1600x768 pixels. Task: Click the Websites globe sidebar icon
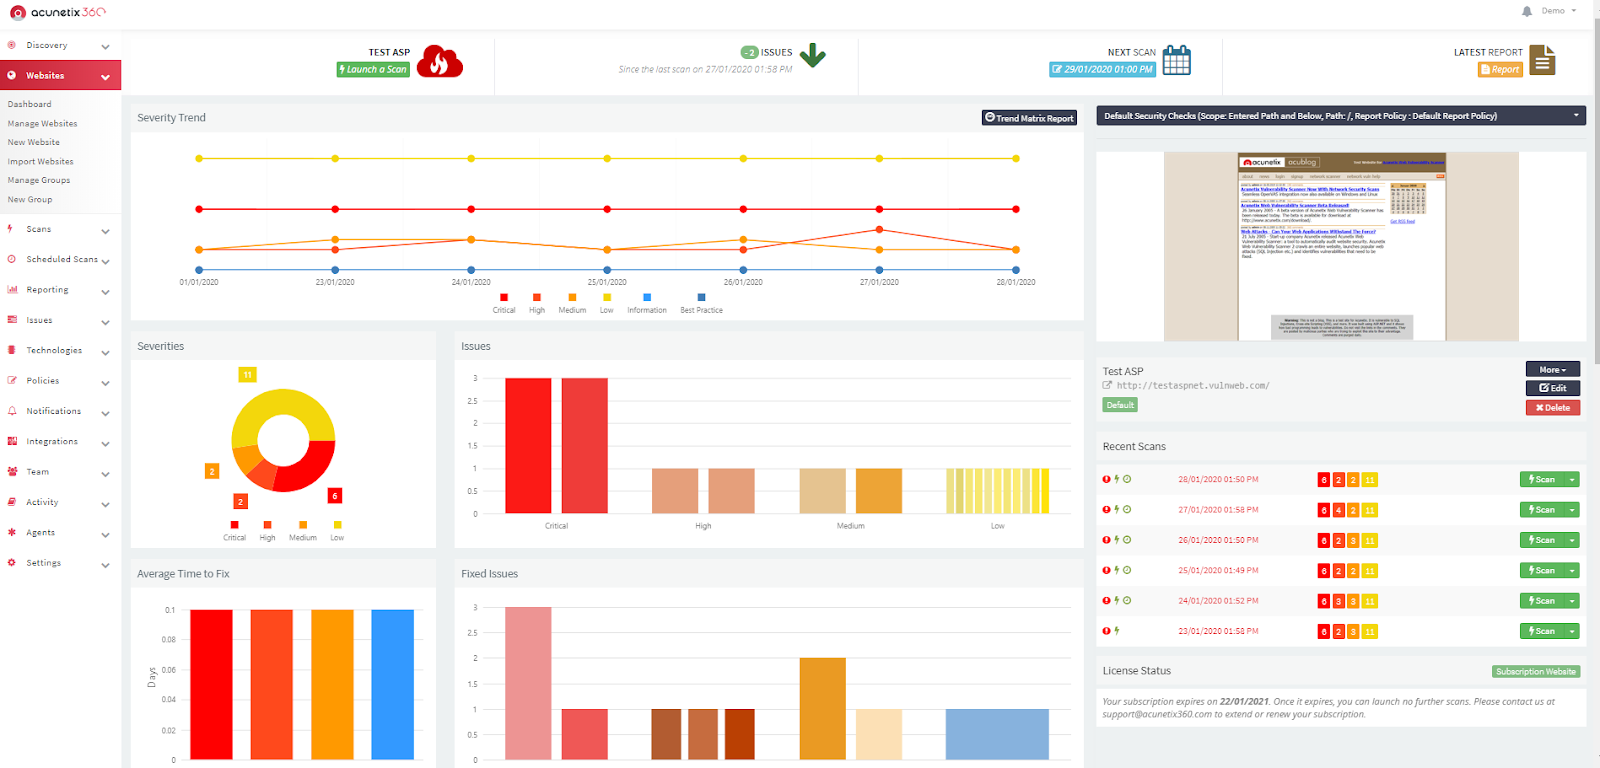12,75
